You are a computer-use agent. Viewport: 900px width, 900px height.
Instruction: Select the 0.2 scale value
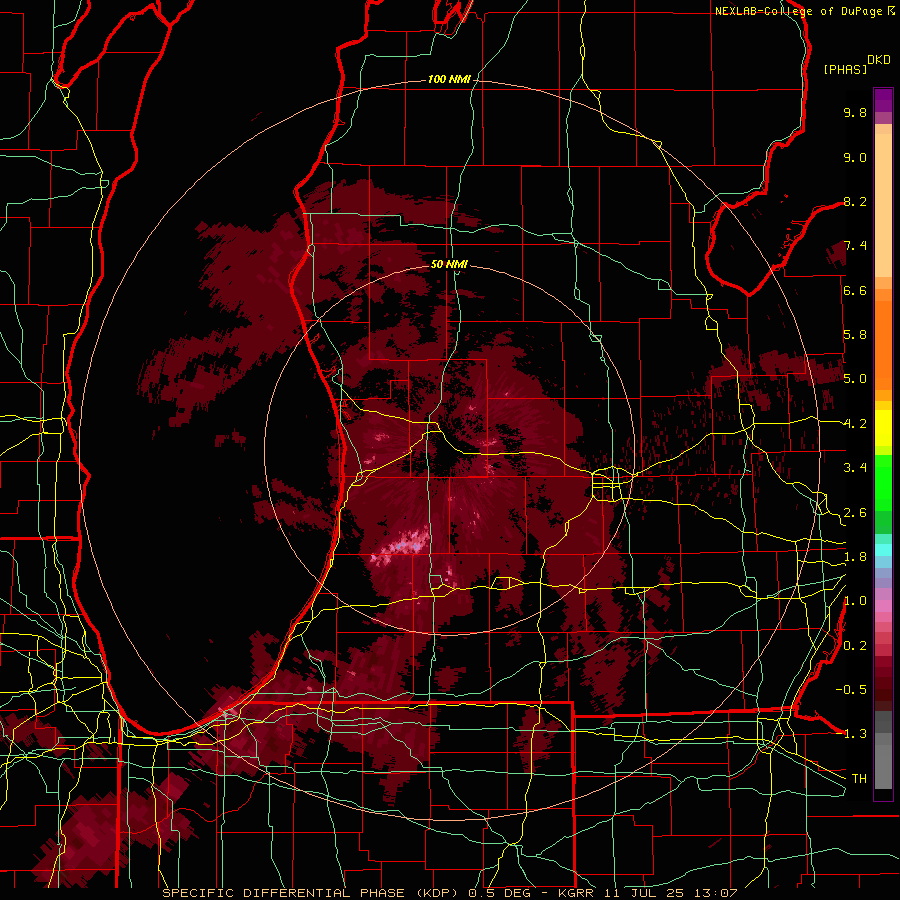pos(855,646)
